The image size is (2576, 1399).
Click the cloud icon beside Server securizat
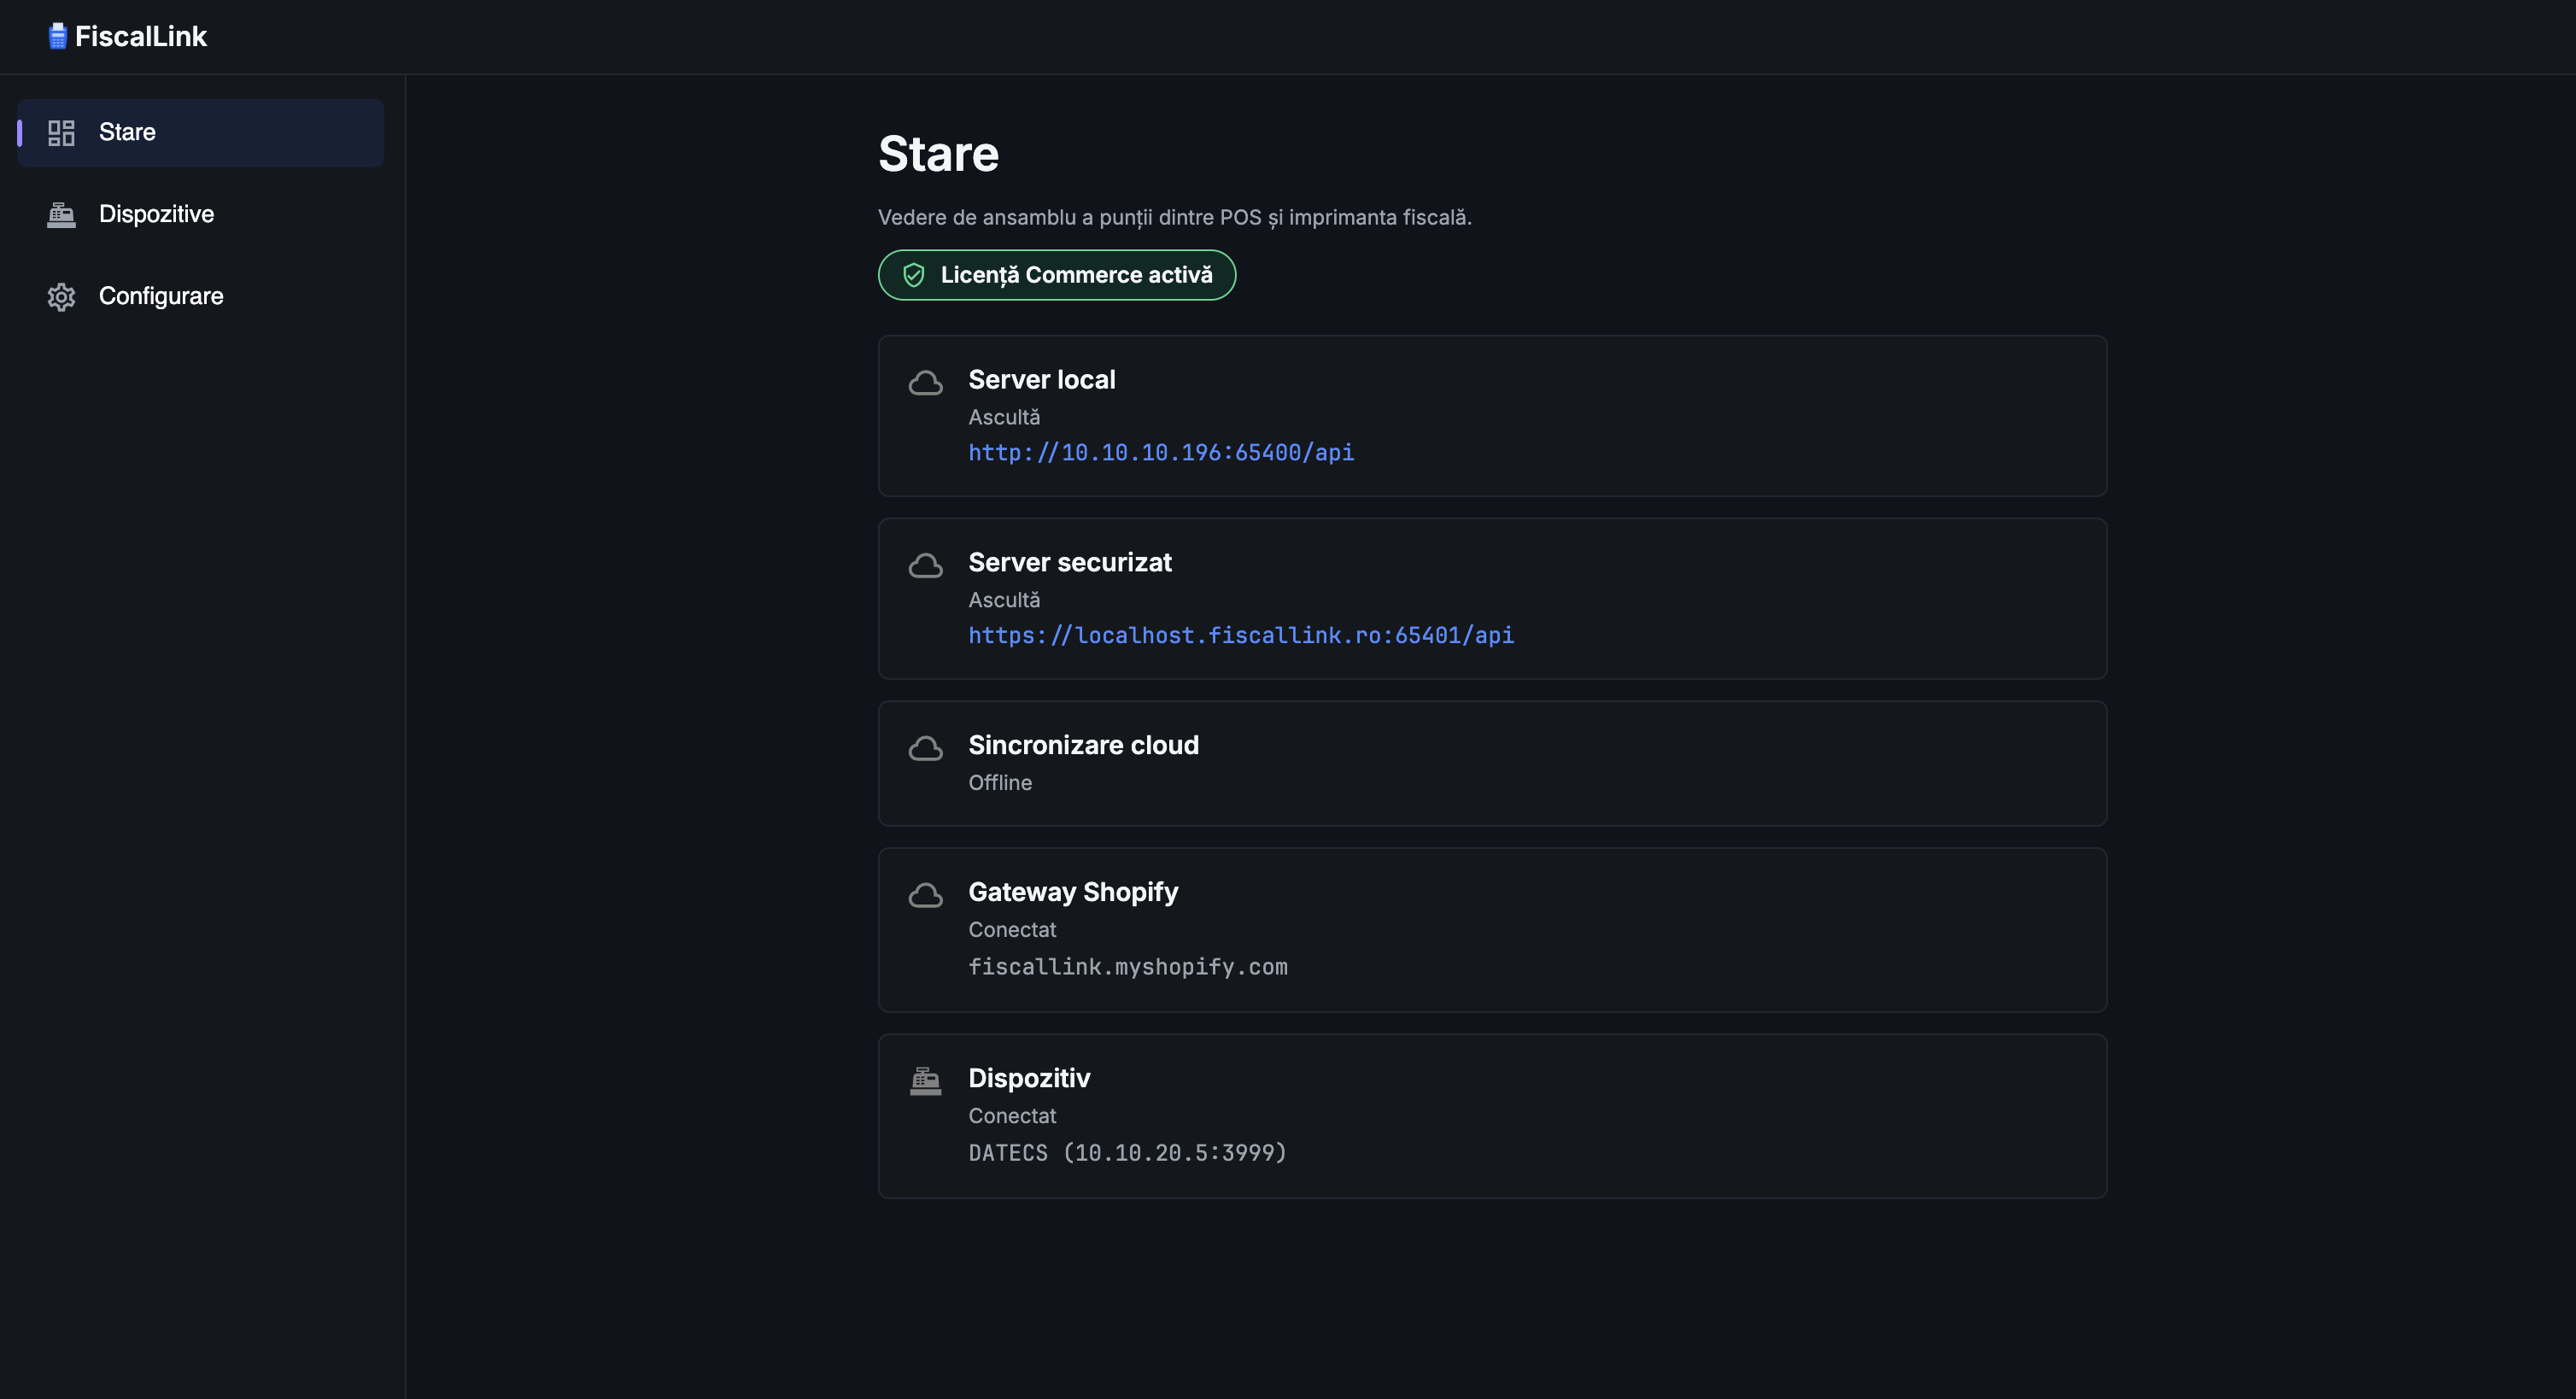tap(925, 566)
